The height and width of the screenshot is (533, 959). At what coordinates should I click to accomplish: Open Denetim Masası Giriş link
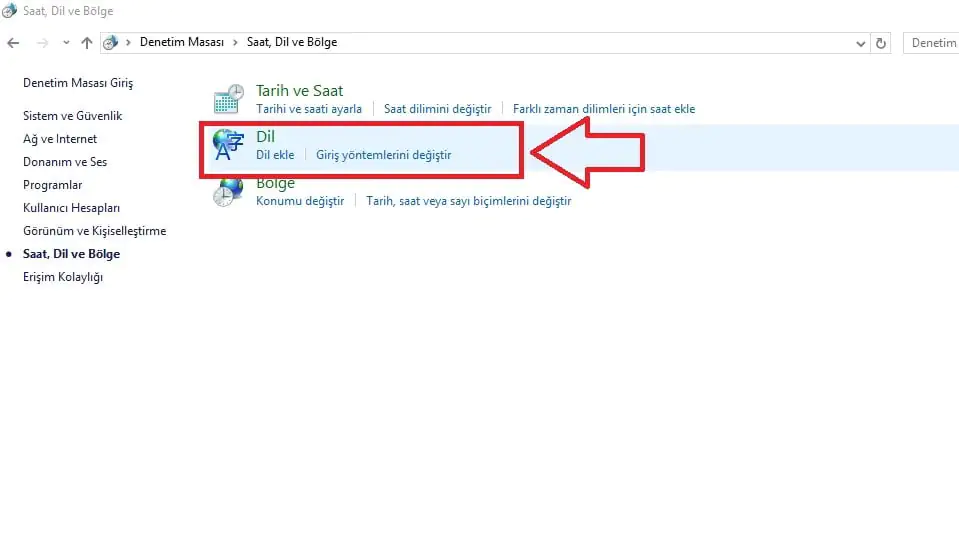click(78, 83)
